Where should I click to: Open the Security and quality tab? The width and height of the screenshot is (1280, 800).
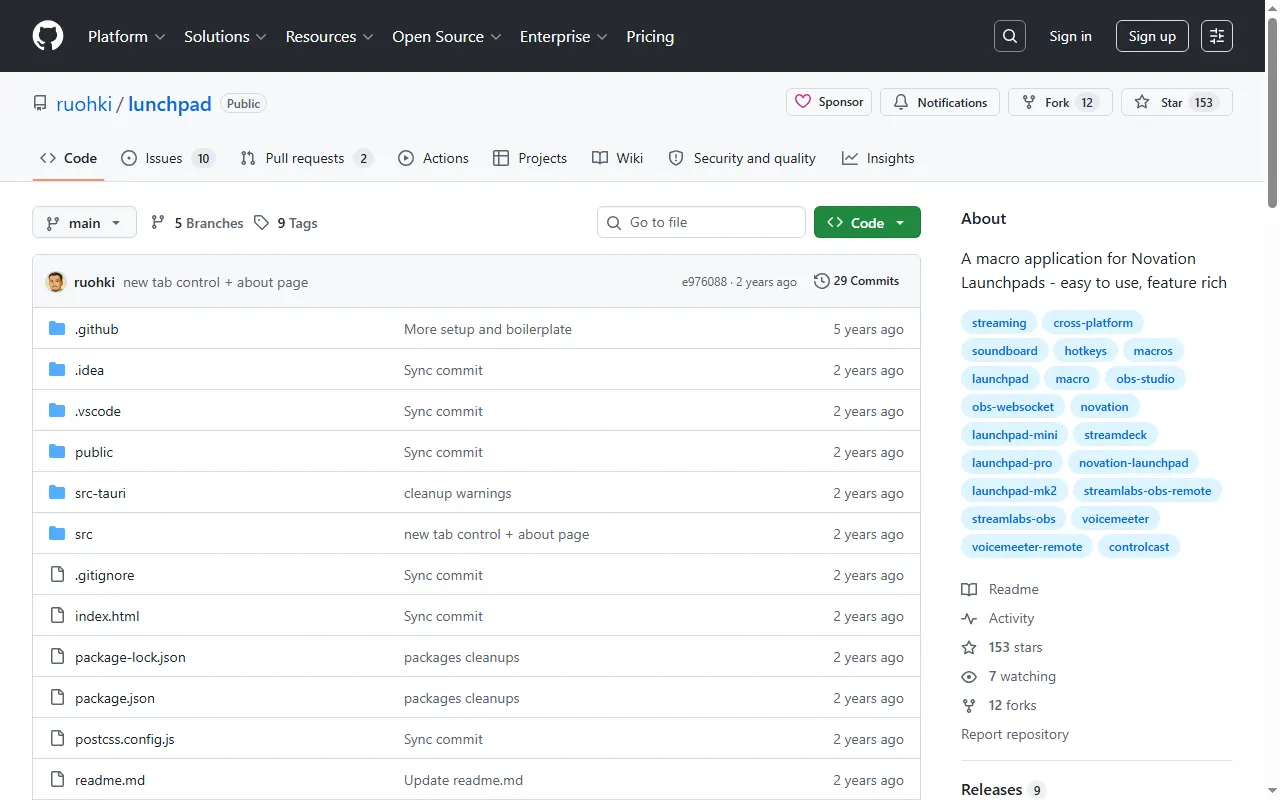(x=742, y=158)
